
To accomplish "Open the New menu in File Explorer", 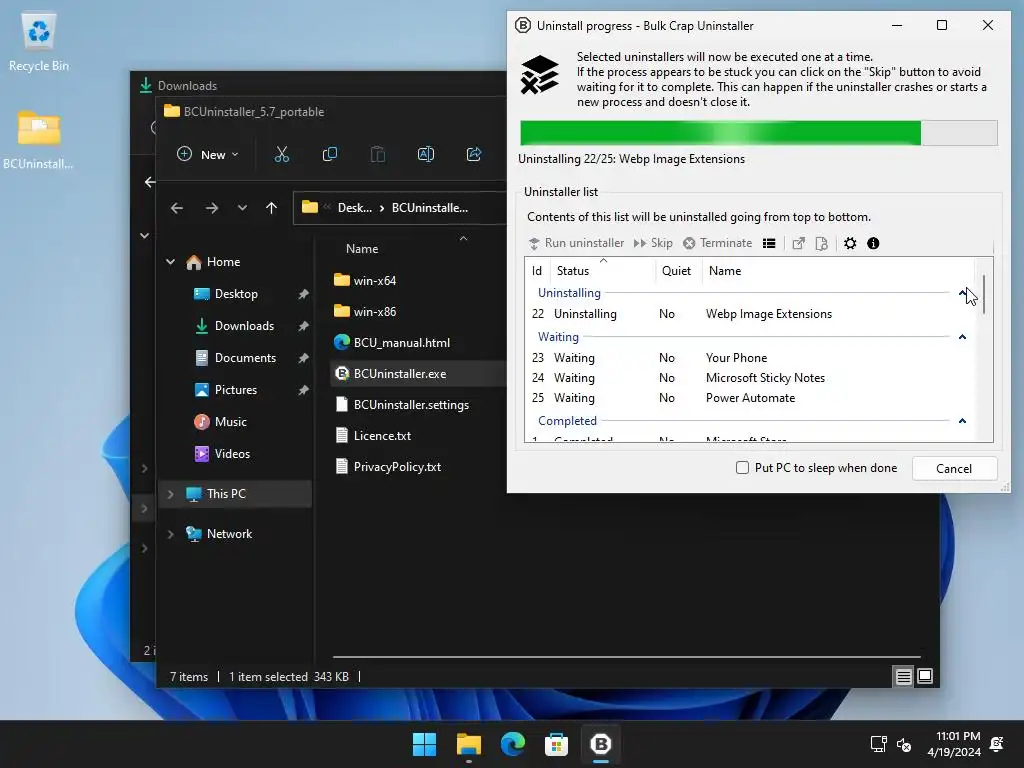I will pyautogui.click(x=208, y=155).
